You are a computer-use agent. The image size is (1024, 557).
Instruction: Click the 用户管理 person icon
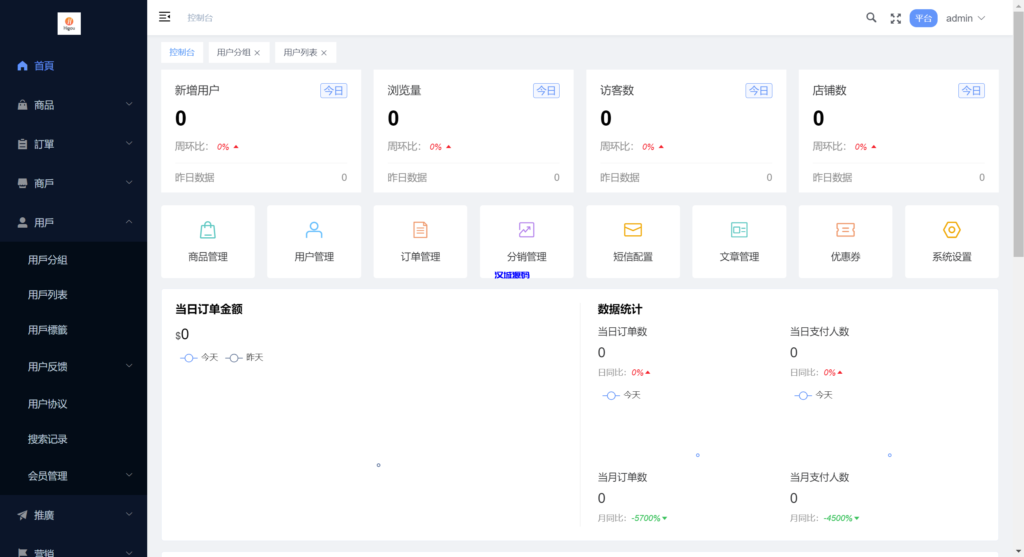pos(314,230)
